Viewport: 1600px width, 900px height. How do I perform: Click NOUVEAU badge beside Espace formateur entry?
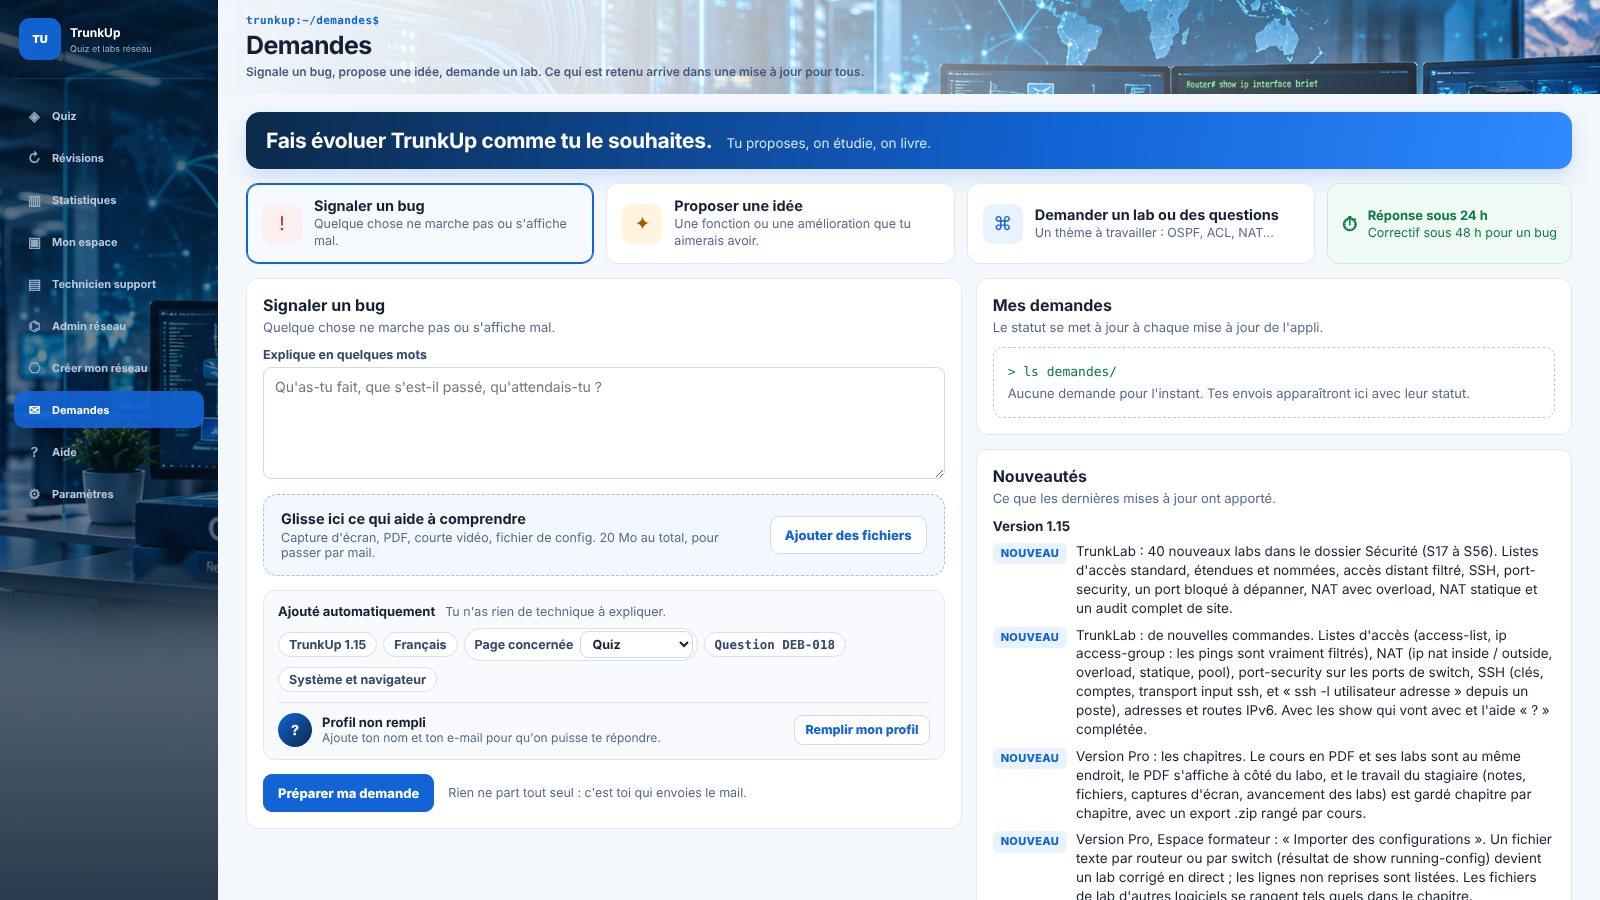click(1030, 841)
